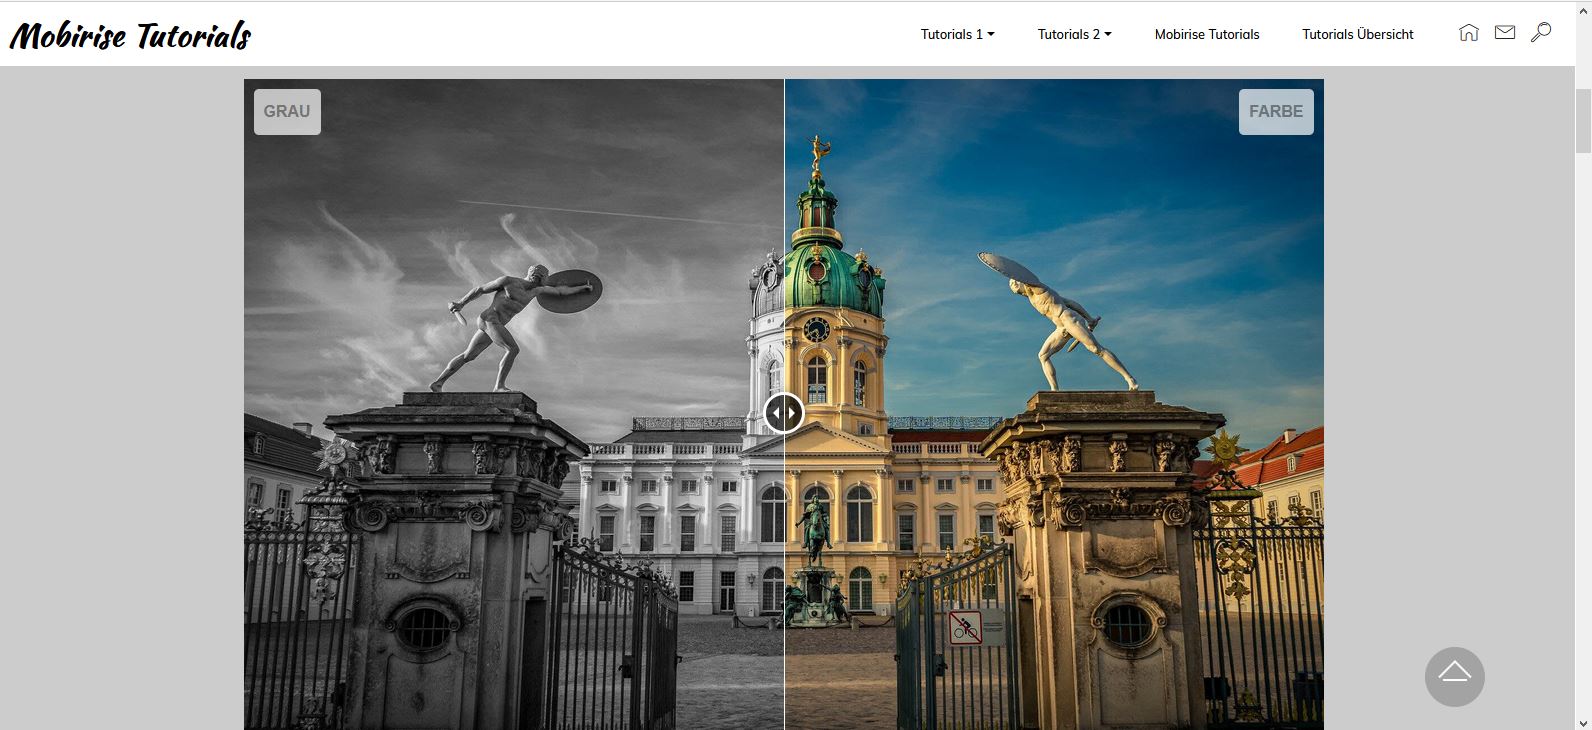This screenshot has width=1592, height=730.
Task: Click the GRAU label on the image
Action: (x=287, y=112)
